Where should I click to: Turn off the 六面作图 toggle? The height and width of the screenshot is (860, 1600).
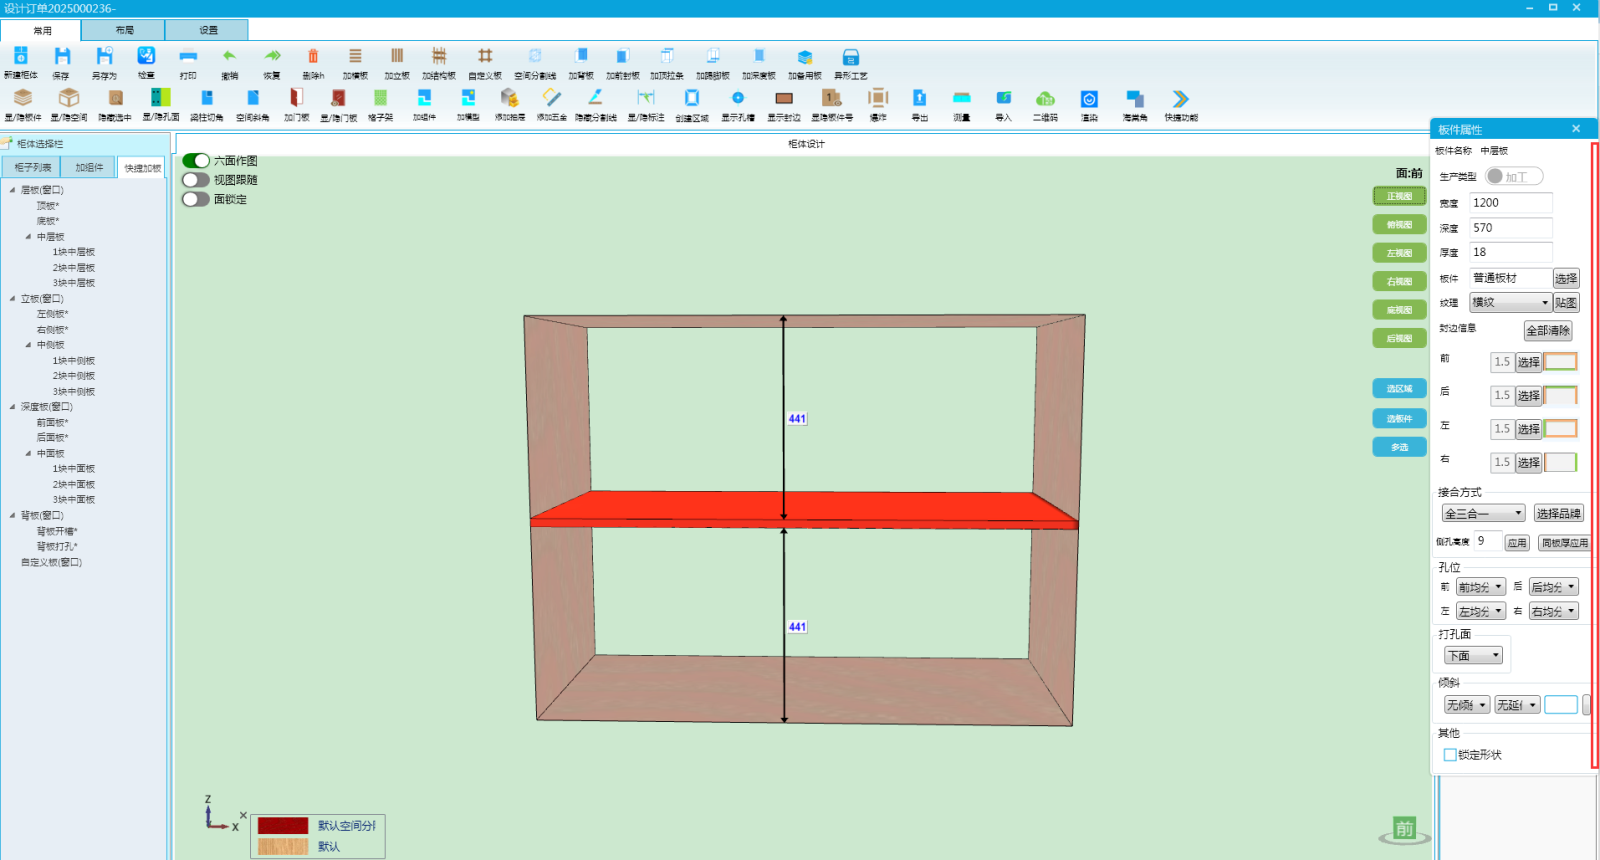coord(196,161)
